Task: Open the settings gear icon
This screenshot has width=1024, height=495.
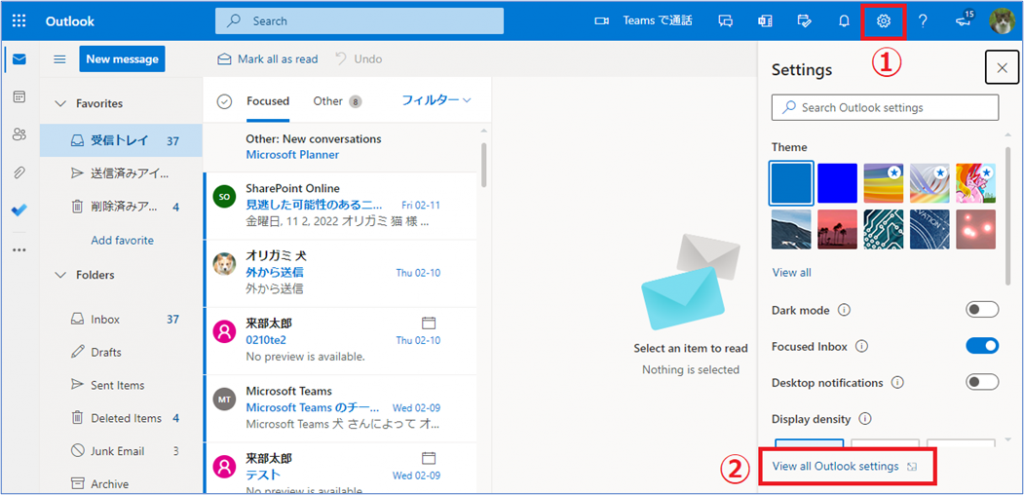Action: pos(883,21)
